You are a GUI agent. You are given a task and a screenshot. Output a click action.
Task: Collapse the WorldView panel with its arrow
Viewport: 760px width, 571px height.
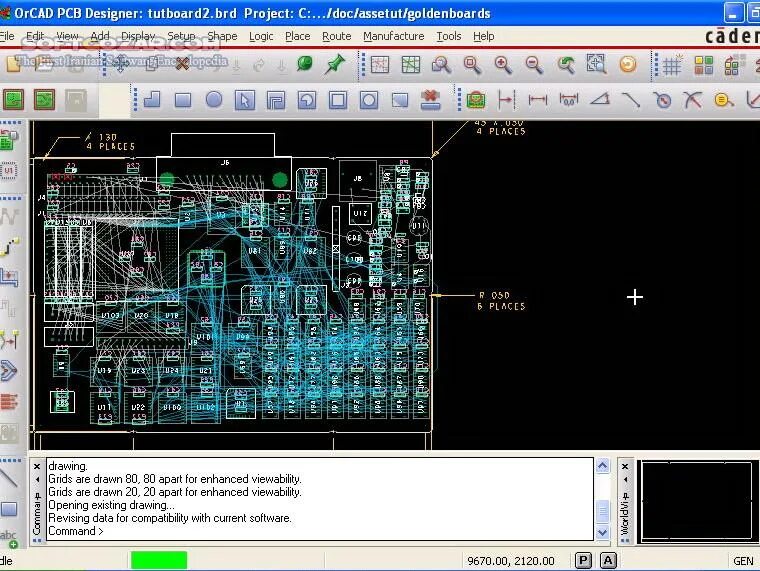[x=626, y=479]
